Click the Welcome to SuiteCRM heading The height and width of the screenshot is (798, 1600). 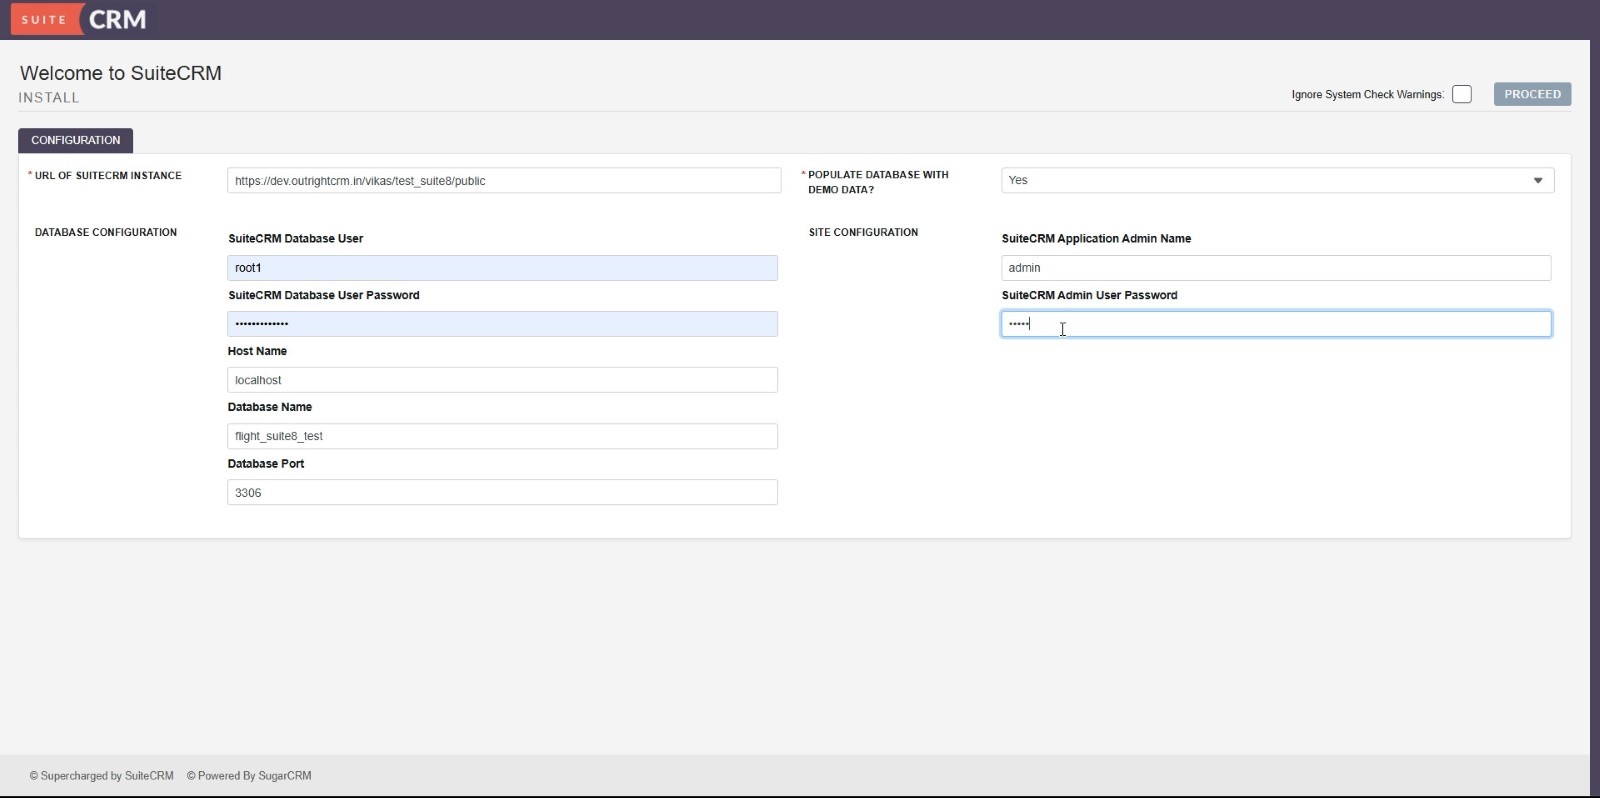(x=121, y=73)
